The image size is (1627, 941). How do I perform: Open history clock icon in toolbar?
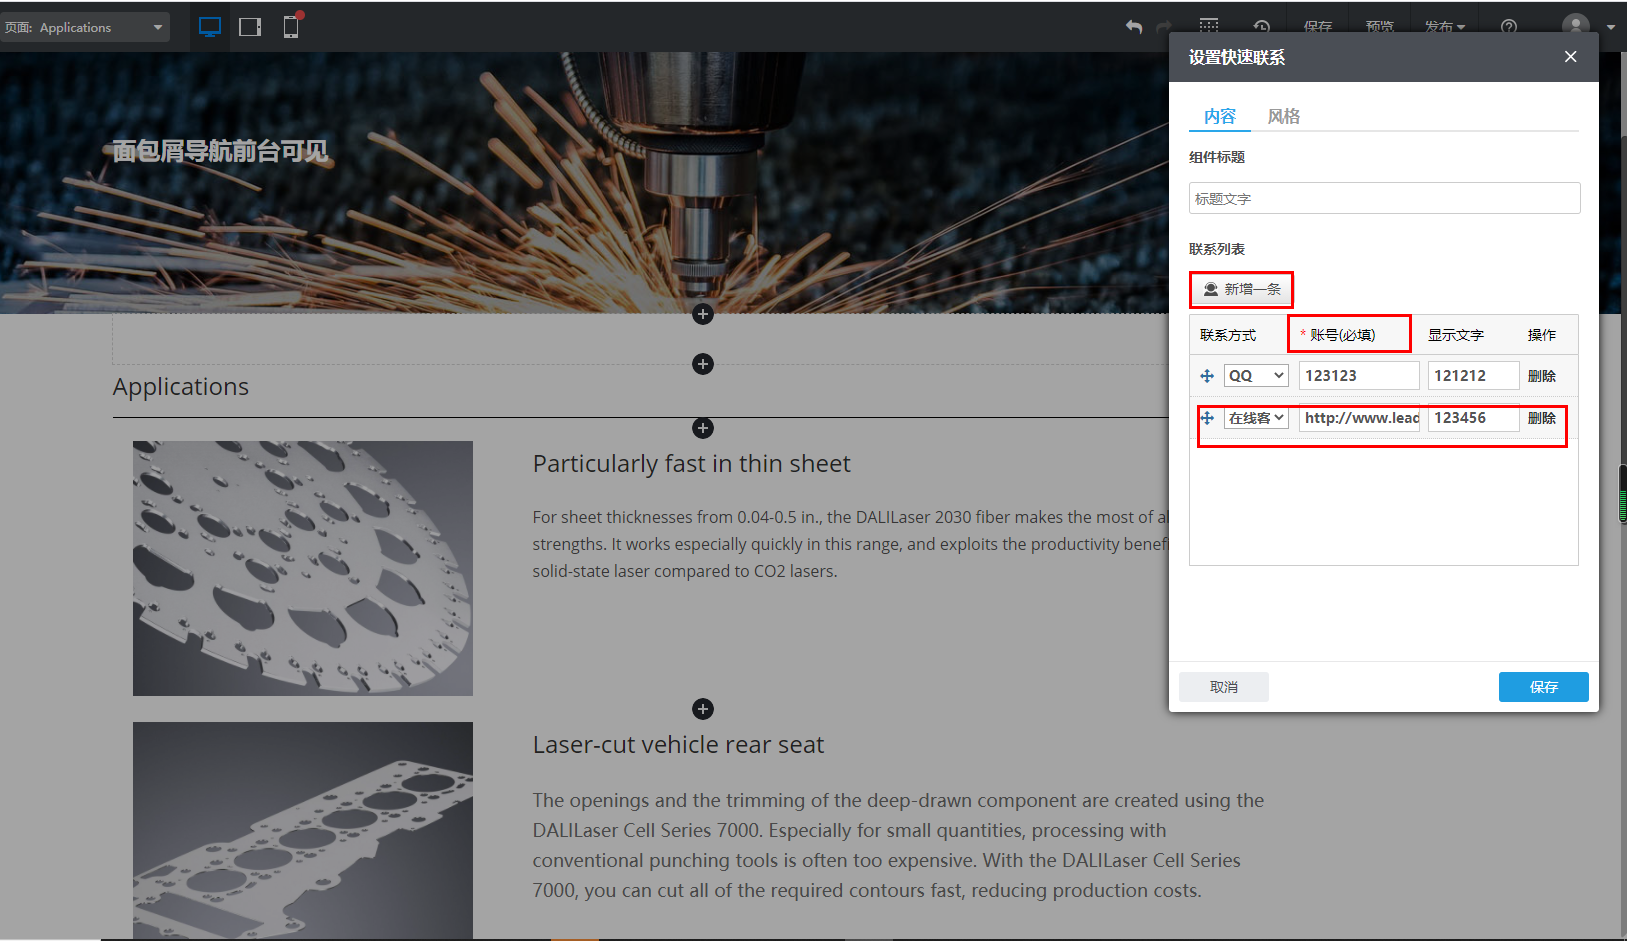coord(1262,27)
